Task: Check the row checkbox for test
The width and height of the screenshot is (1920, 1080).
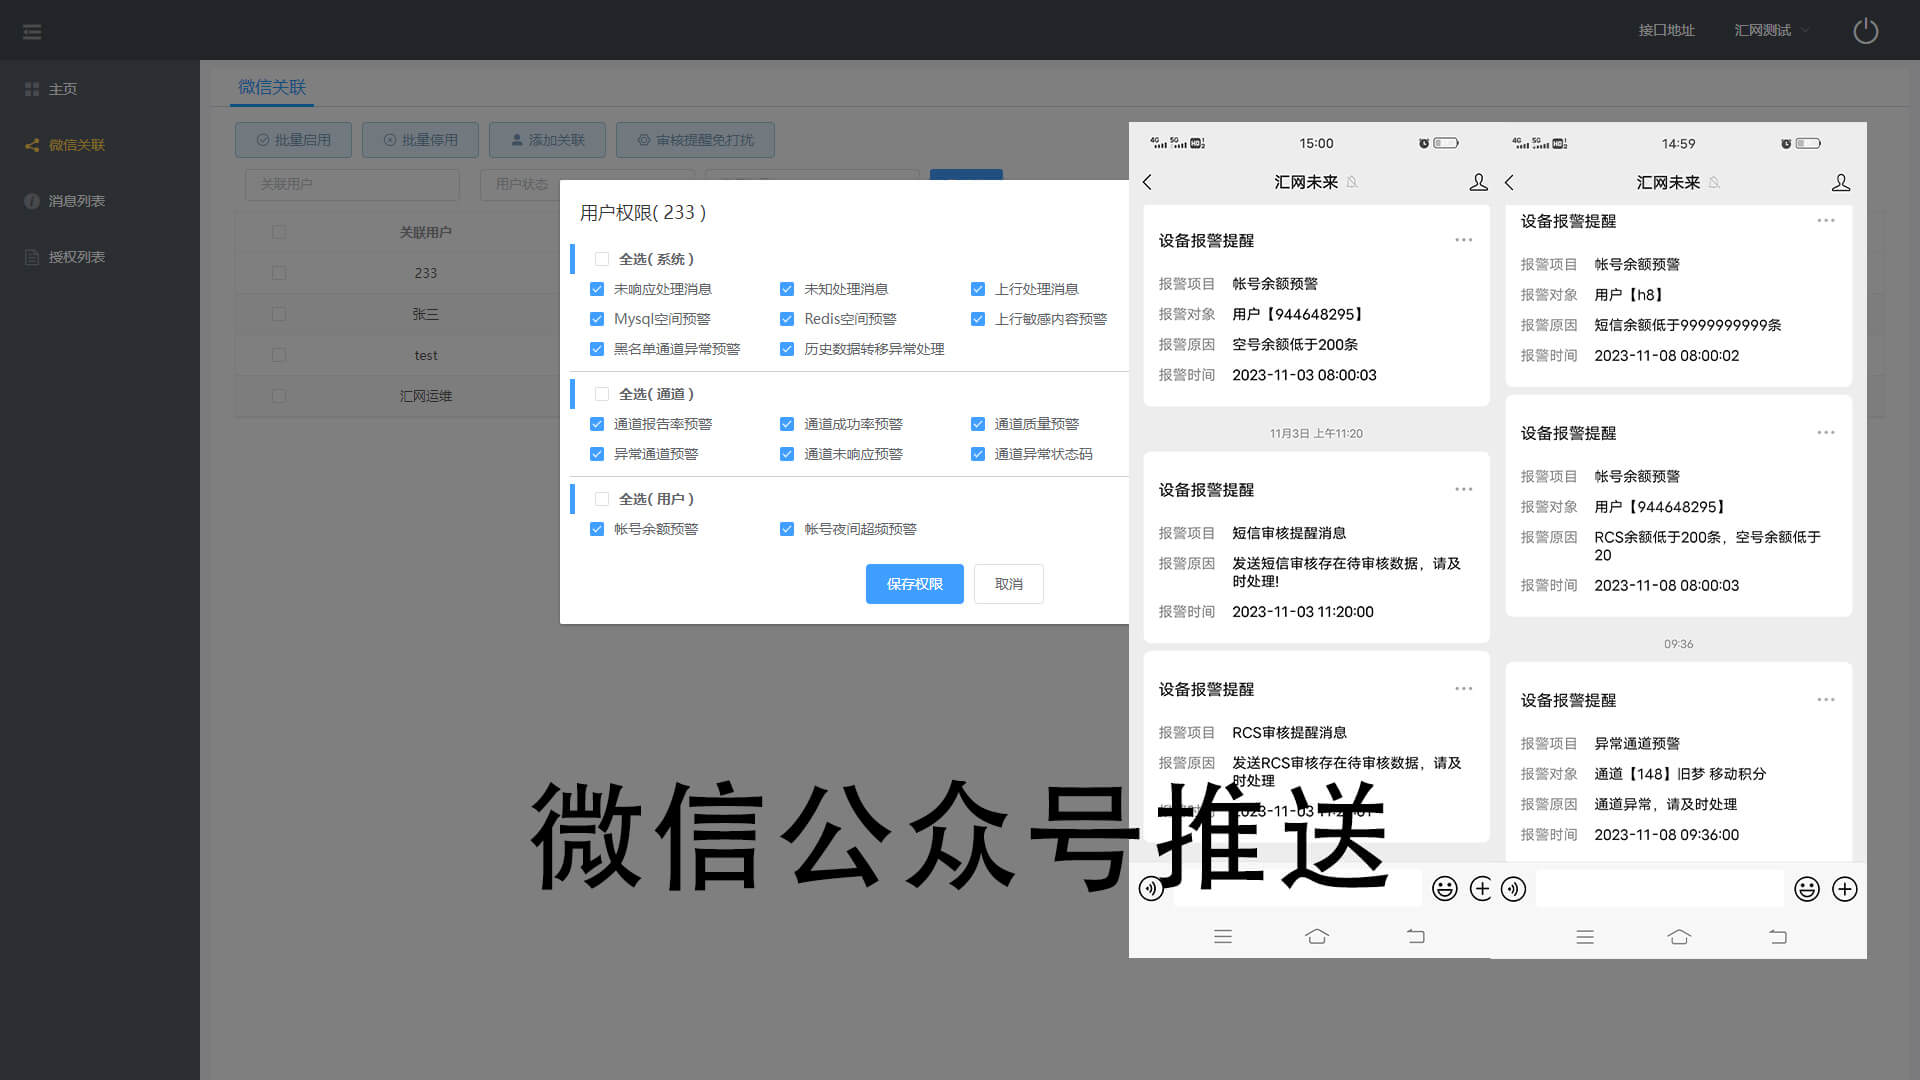Action: 279,355
